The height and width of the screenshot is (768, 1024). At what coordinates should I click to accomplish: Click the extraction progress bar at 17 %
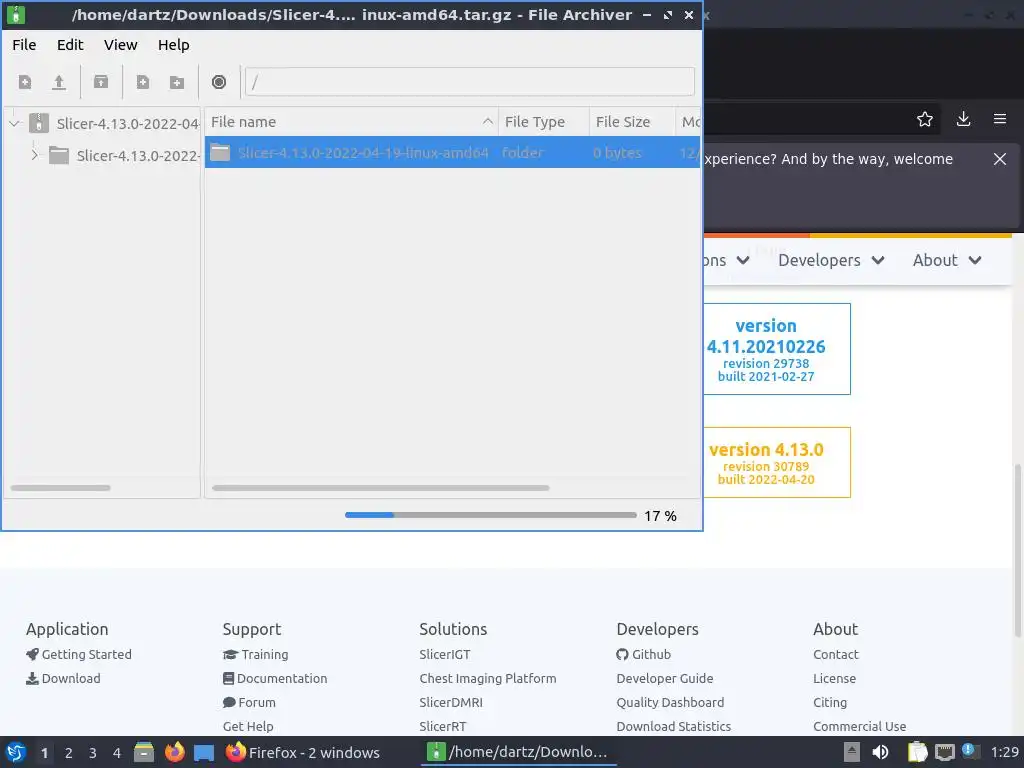[490, 515]
